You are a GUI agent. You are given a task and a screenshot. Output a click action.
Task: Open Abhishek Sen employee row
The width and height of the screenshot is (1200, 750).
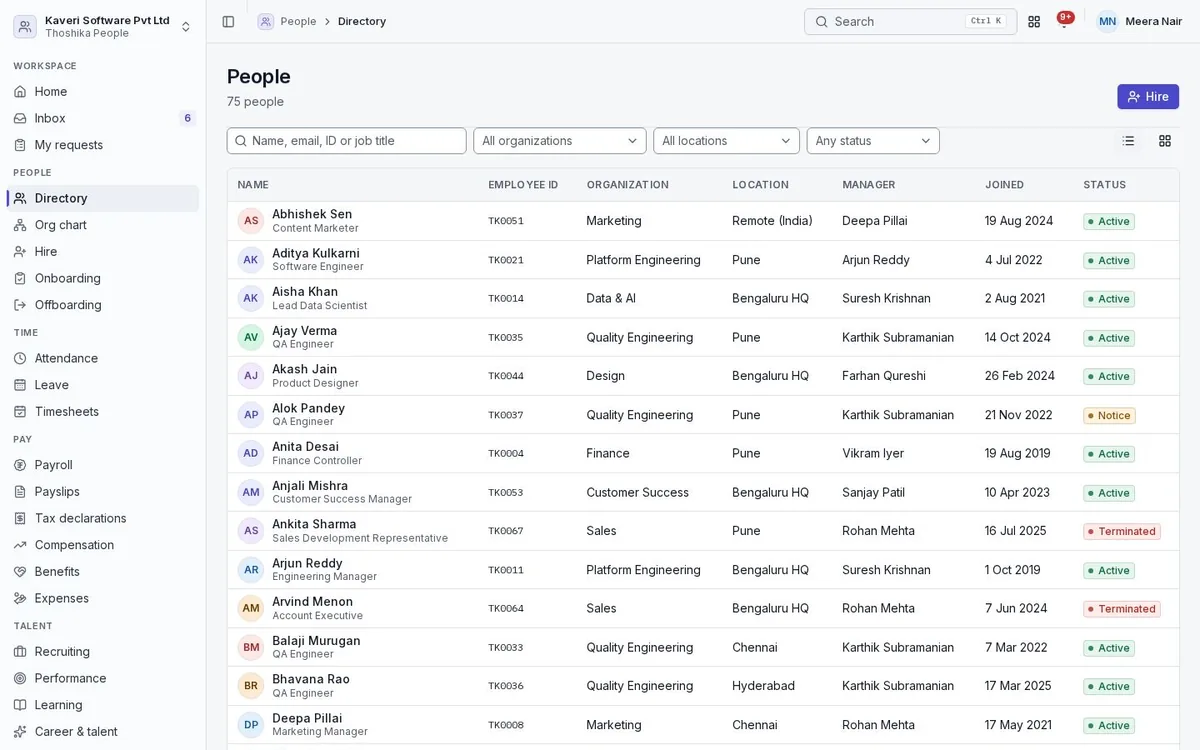[703, 221]
